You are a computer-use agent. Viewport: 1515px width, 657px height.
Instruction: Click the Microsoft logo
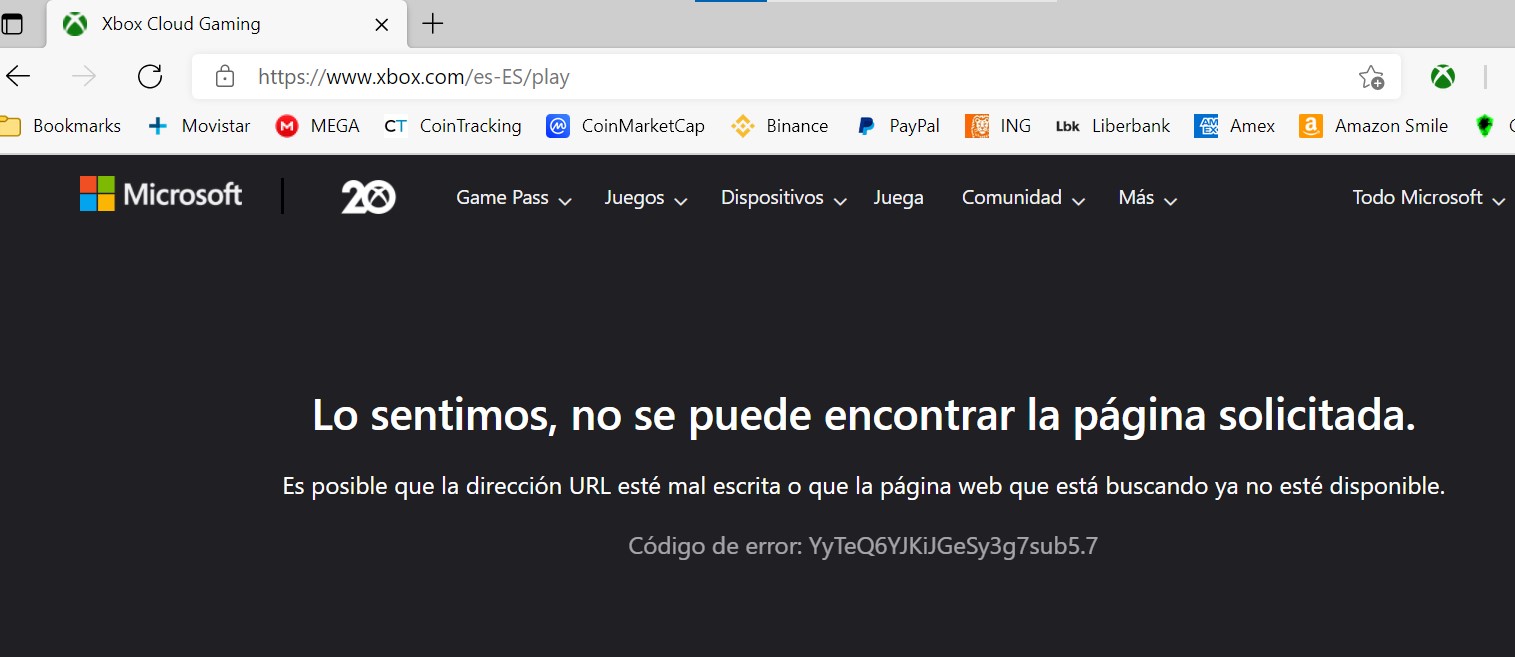tap(161, 195)
